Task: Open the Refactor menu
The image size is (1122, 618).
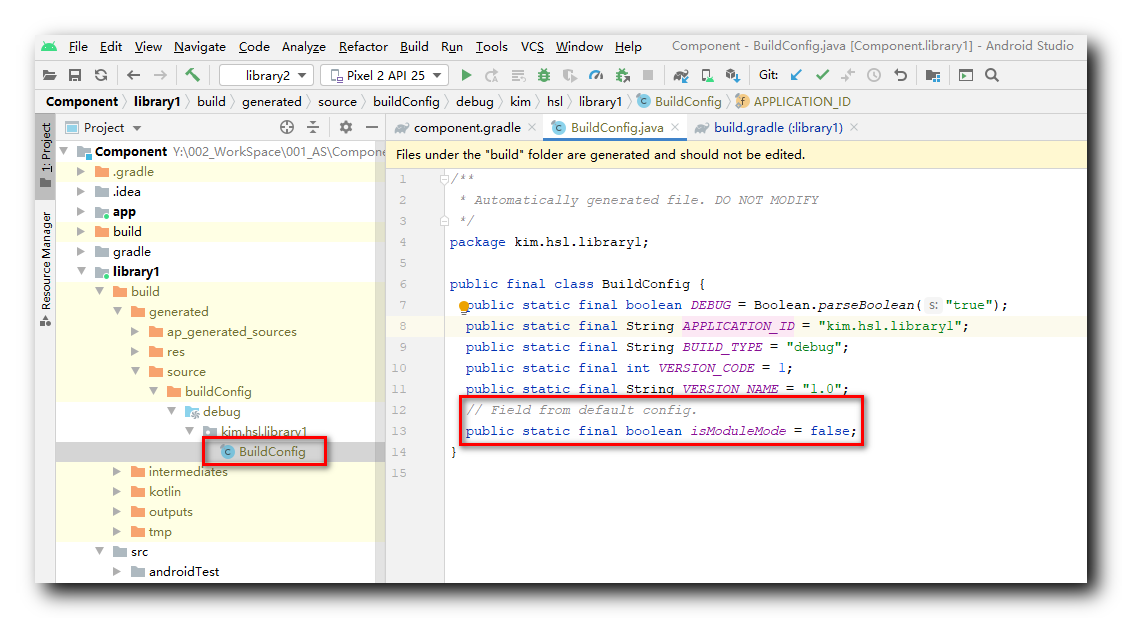Action: 363,46
